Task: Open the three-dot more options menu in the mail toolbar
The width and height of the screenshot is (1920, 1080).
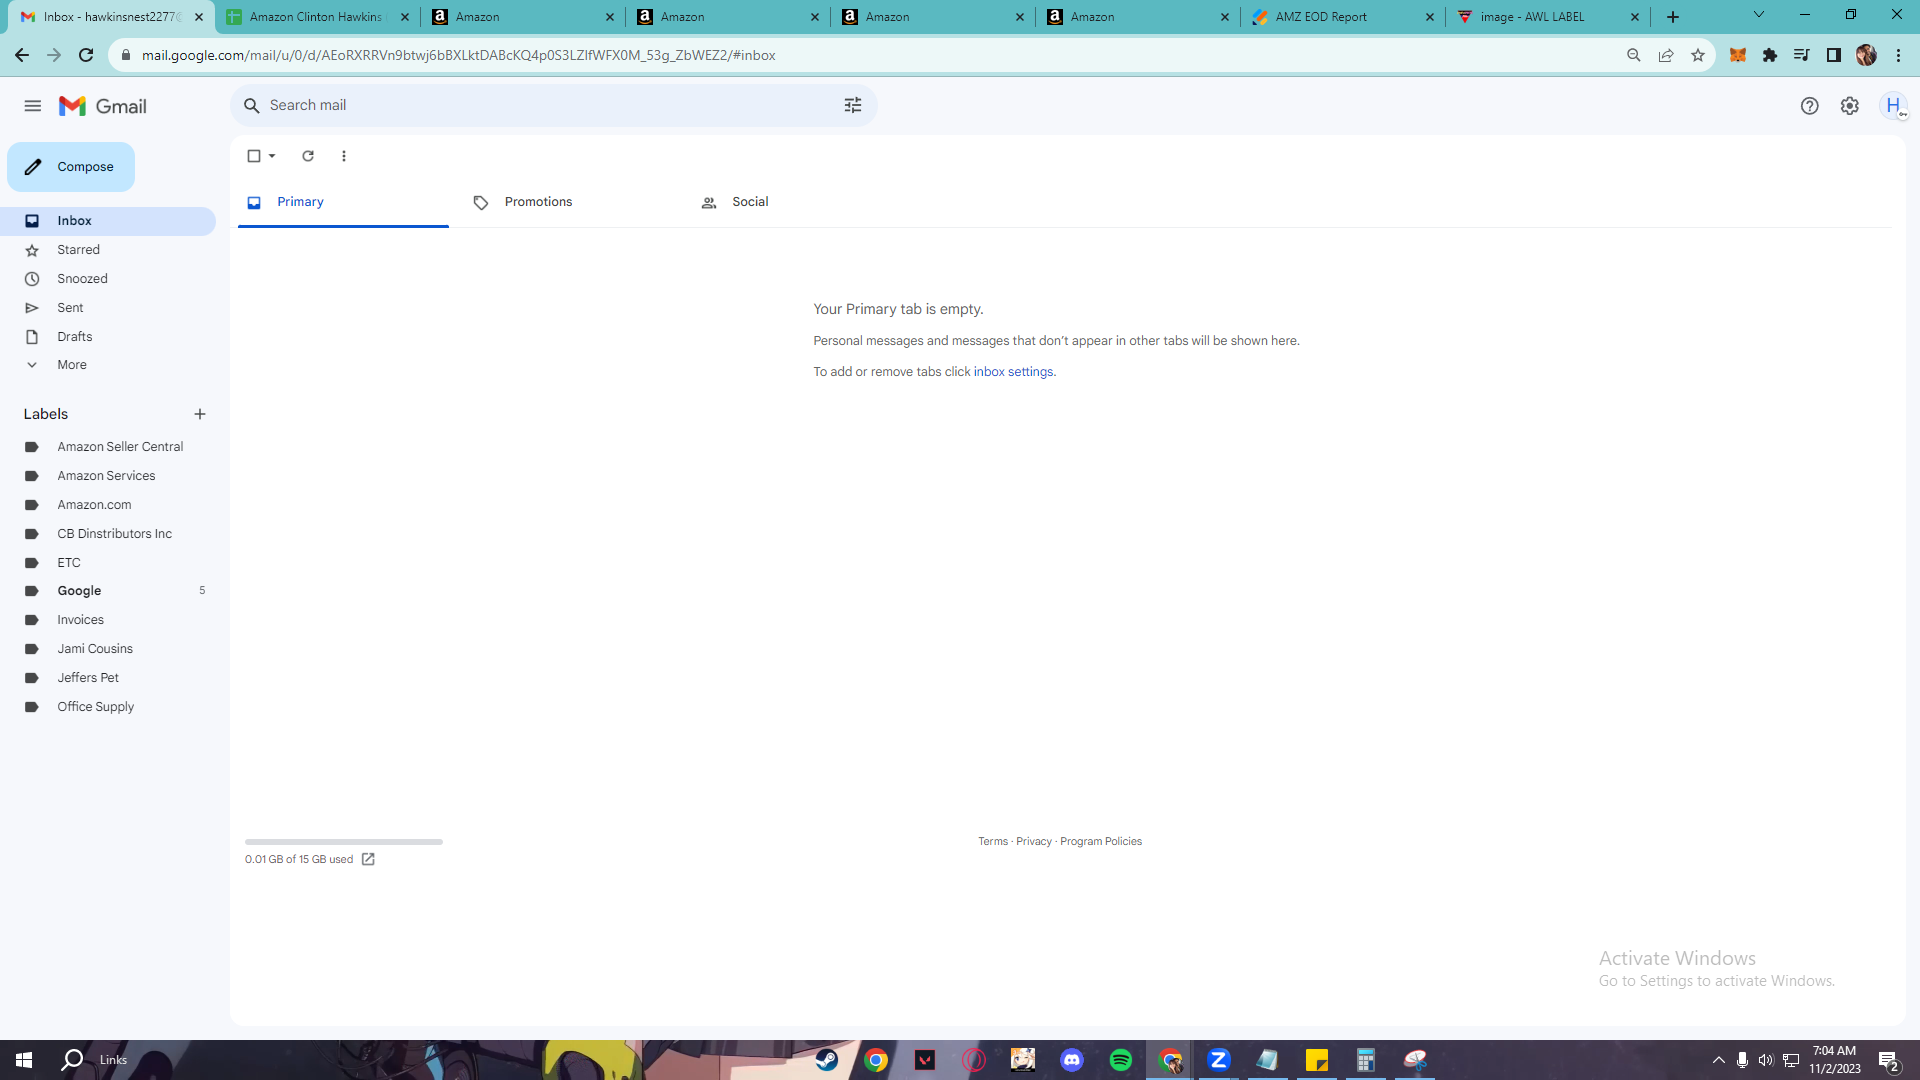Action: [x=344, y=156]
